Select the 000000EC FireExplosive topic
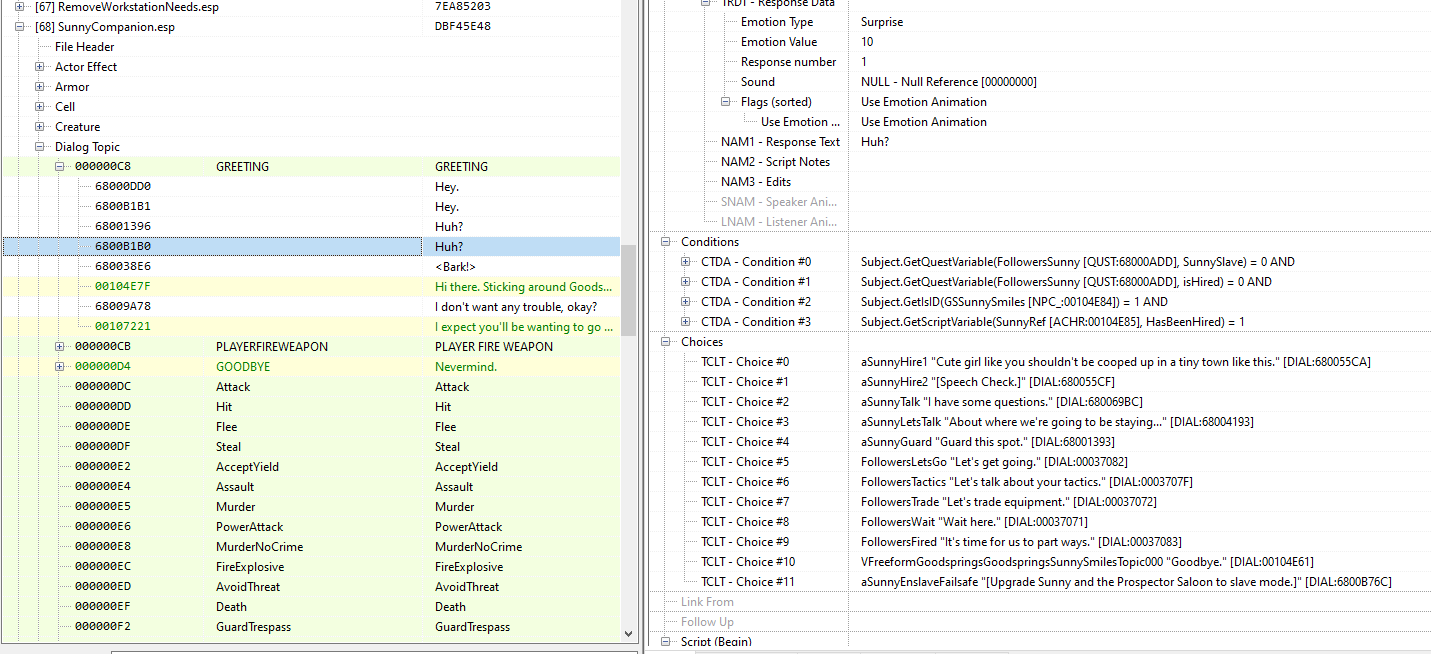1431x654 pixels. coord(310,567)
